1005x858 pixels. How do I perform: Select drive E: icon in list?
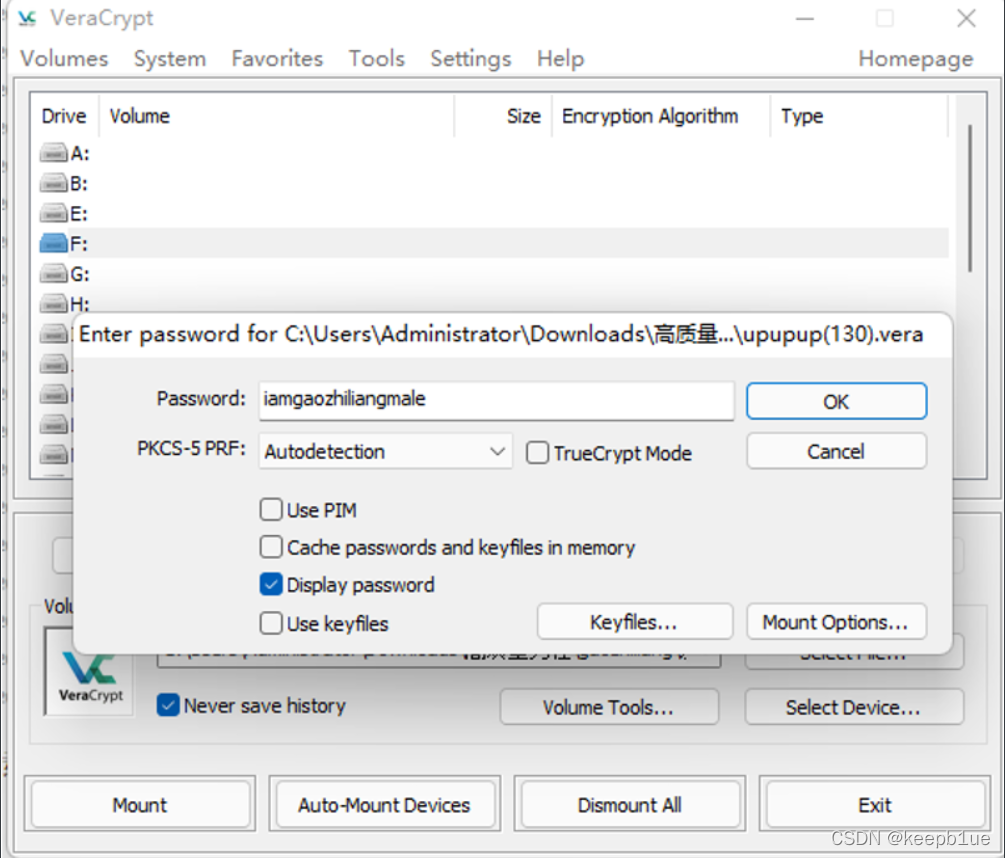[x=53, y=213]
